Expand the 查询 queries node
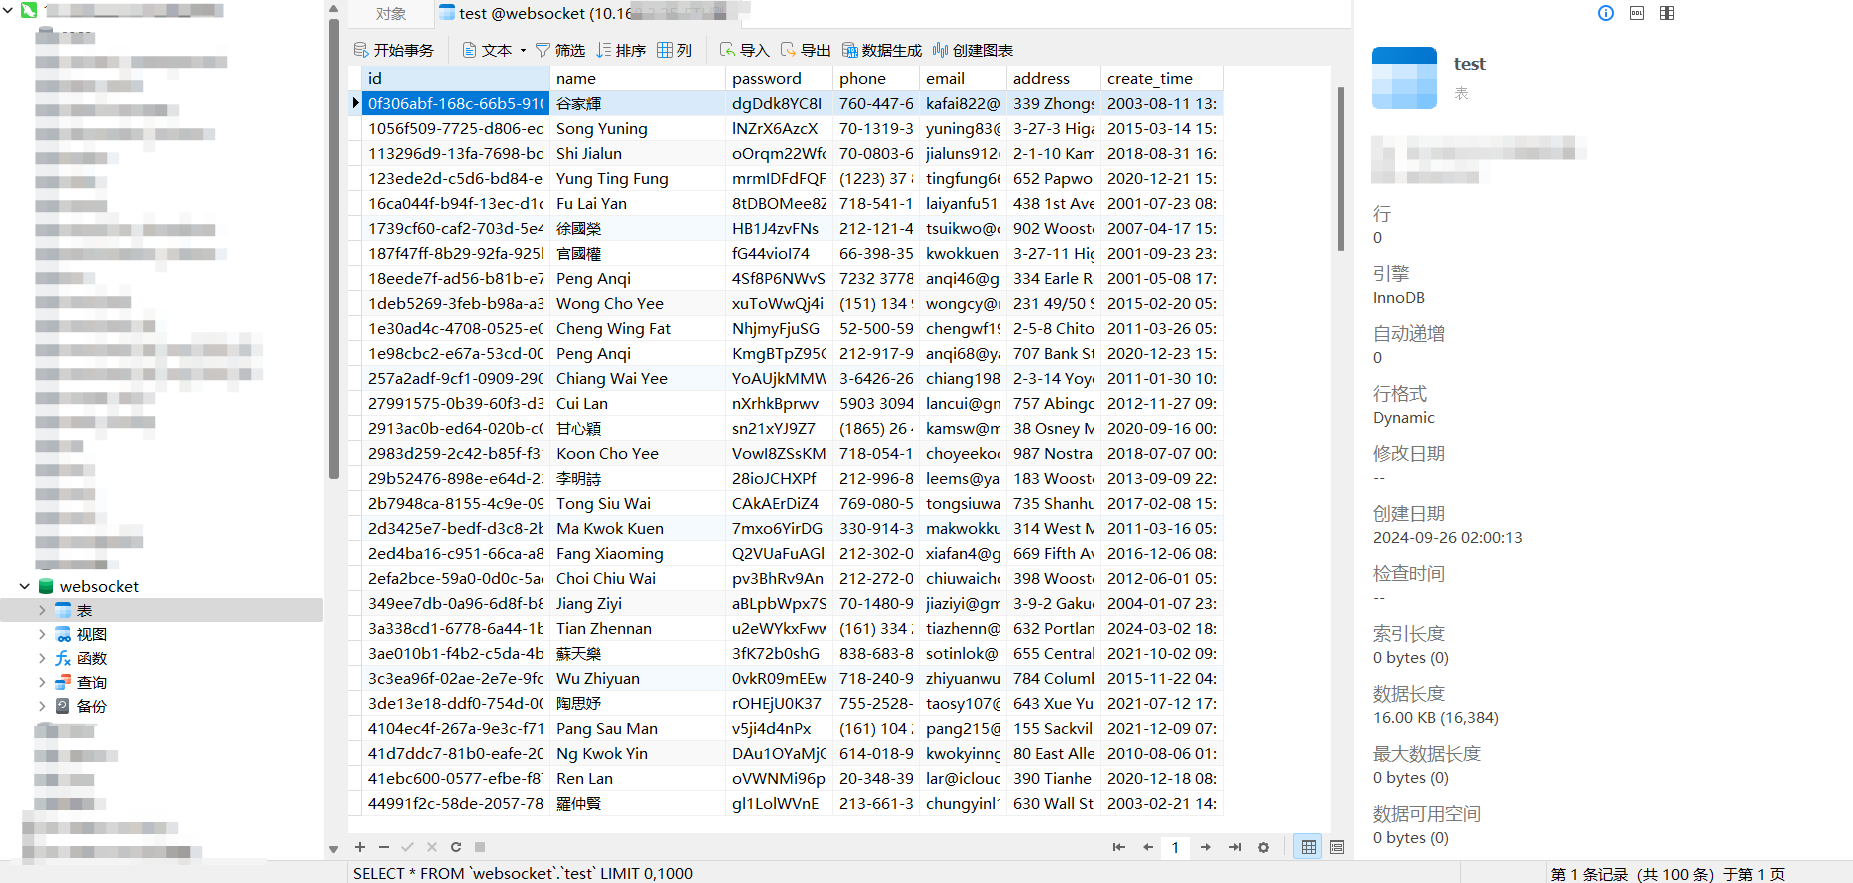The height and width of the screenshot is (883, 1853). click(42, 682)
